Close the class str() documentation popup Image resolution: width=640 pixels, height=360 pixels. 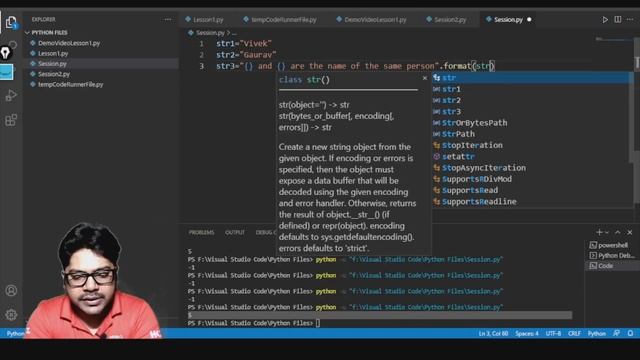[x=424, y=78]
